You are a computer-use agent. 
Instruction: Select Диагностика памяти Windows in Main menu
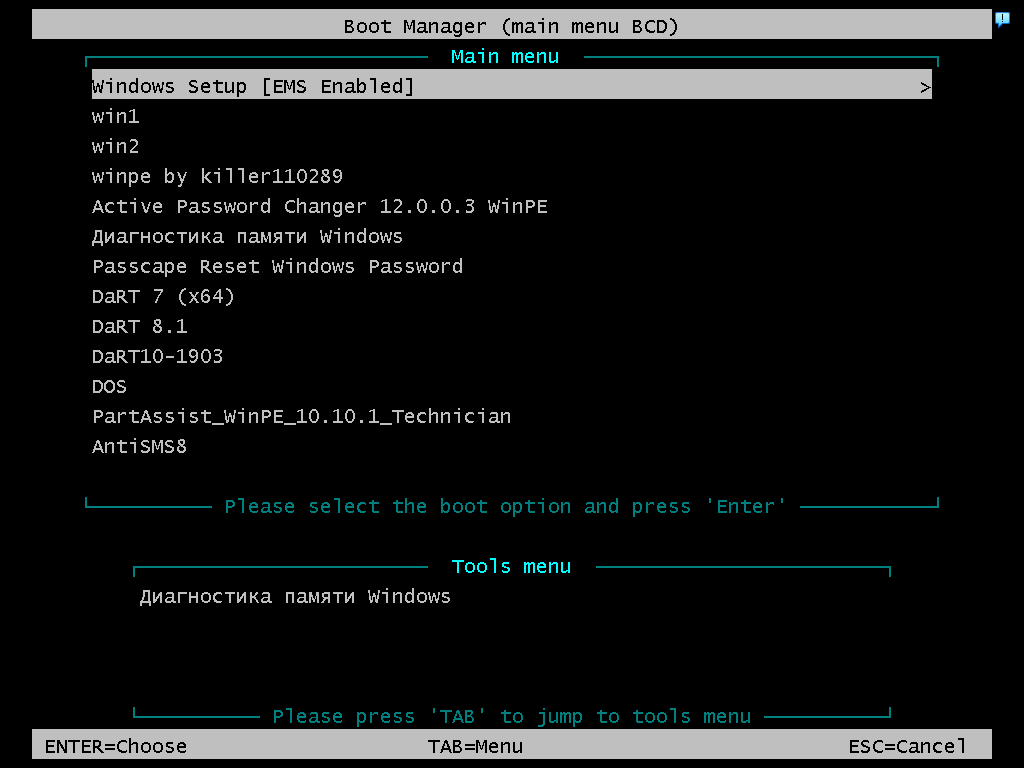click(x=247, y=236)
